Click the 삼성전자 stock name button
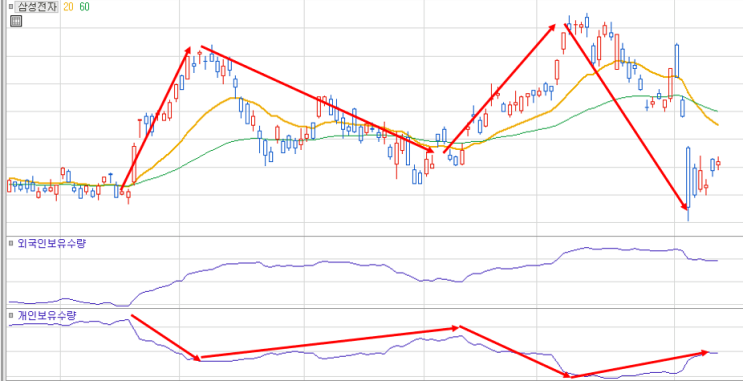 (37, 7)
